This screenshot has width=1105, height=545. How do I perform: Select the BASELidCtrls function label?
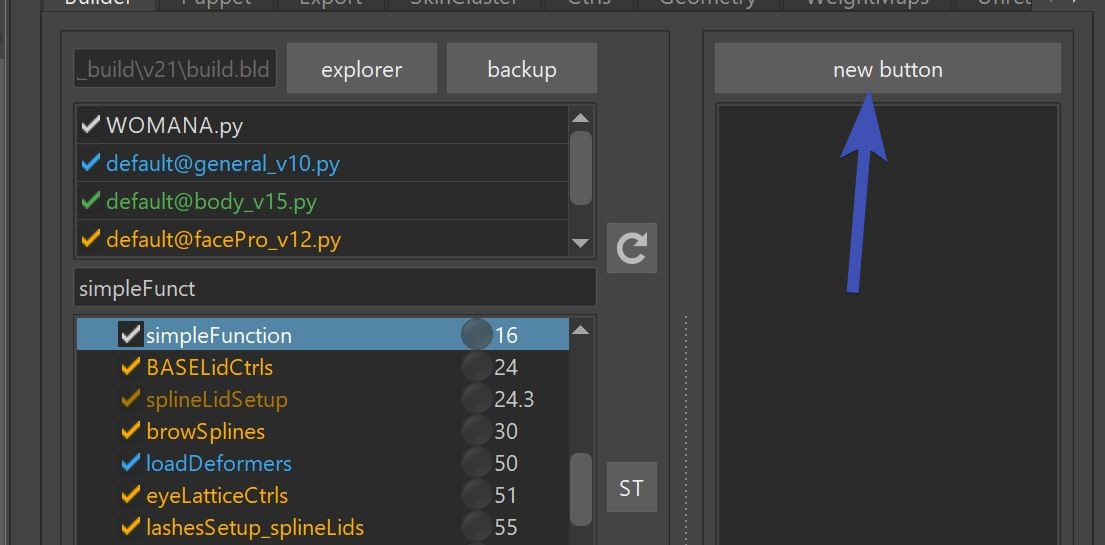[x=209, y=367]
